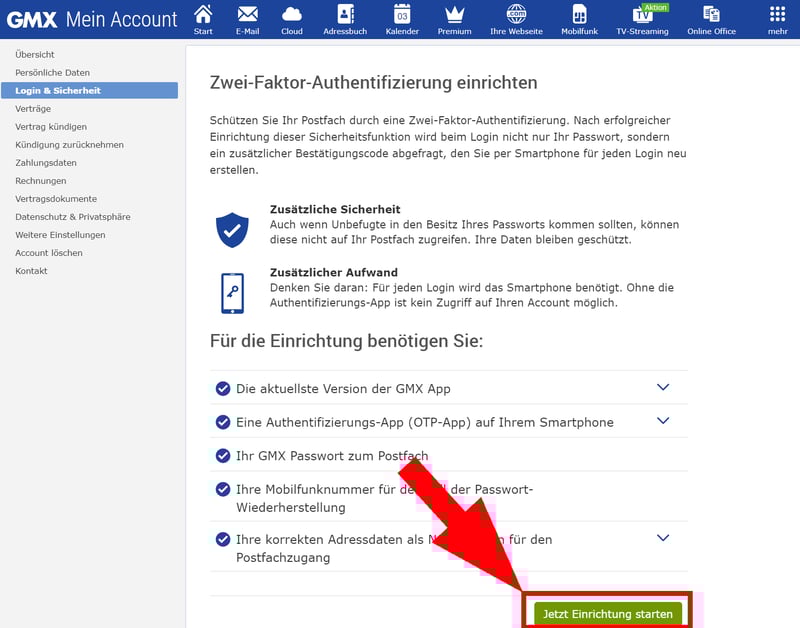Click the Mein Account header title
Viewport: 800px width, 628px height.
point(121,20)
